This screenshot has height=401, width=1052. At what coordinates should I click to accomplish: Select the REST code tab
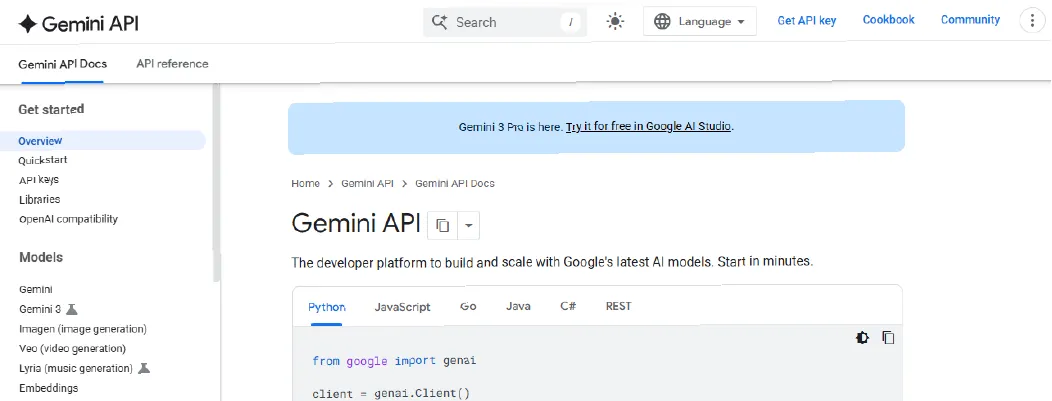point(619,306)
